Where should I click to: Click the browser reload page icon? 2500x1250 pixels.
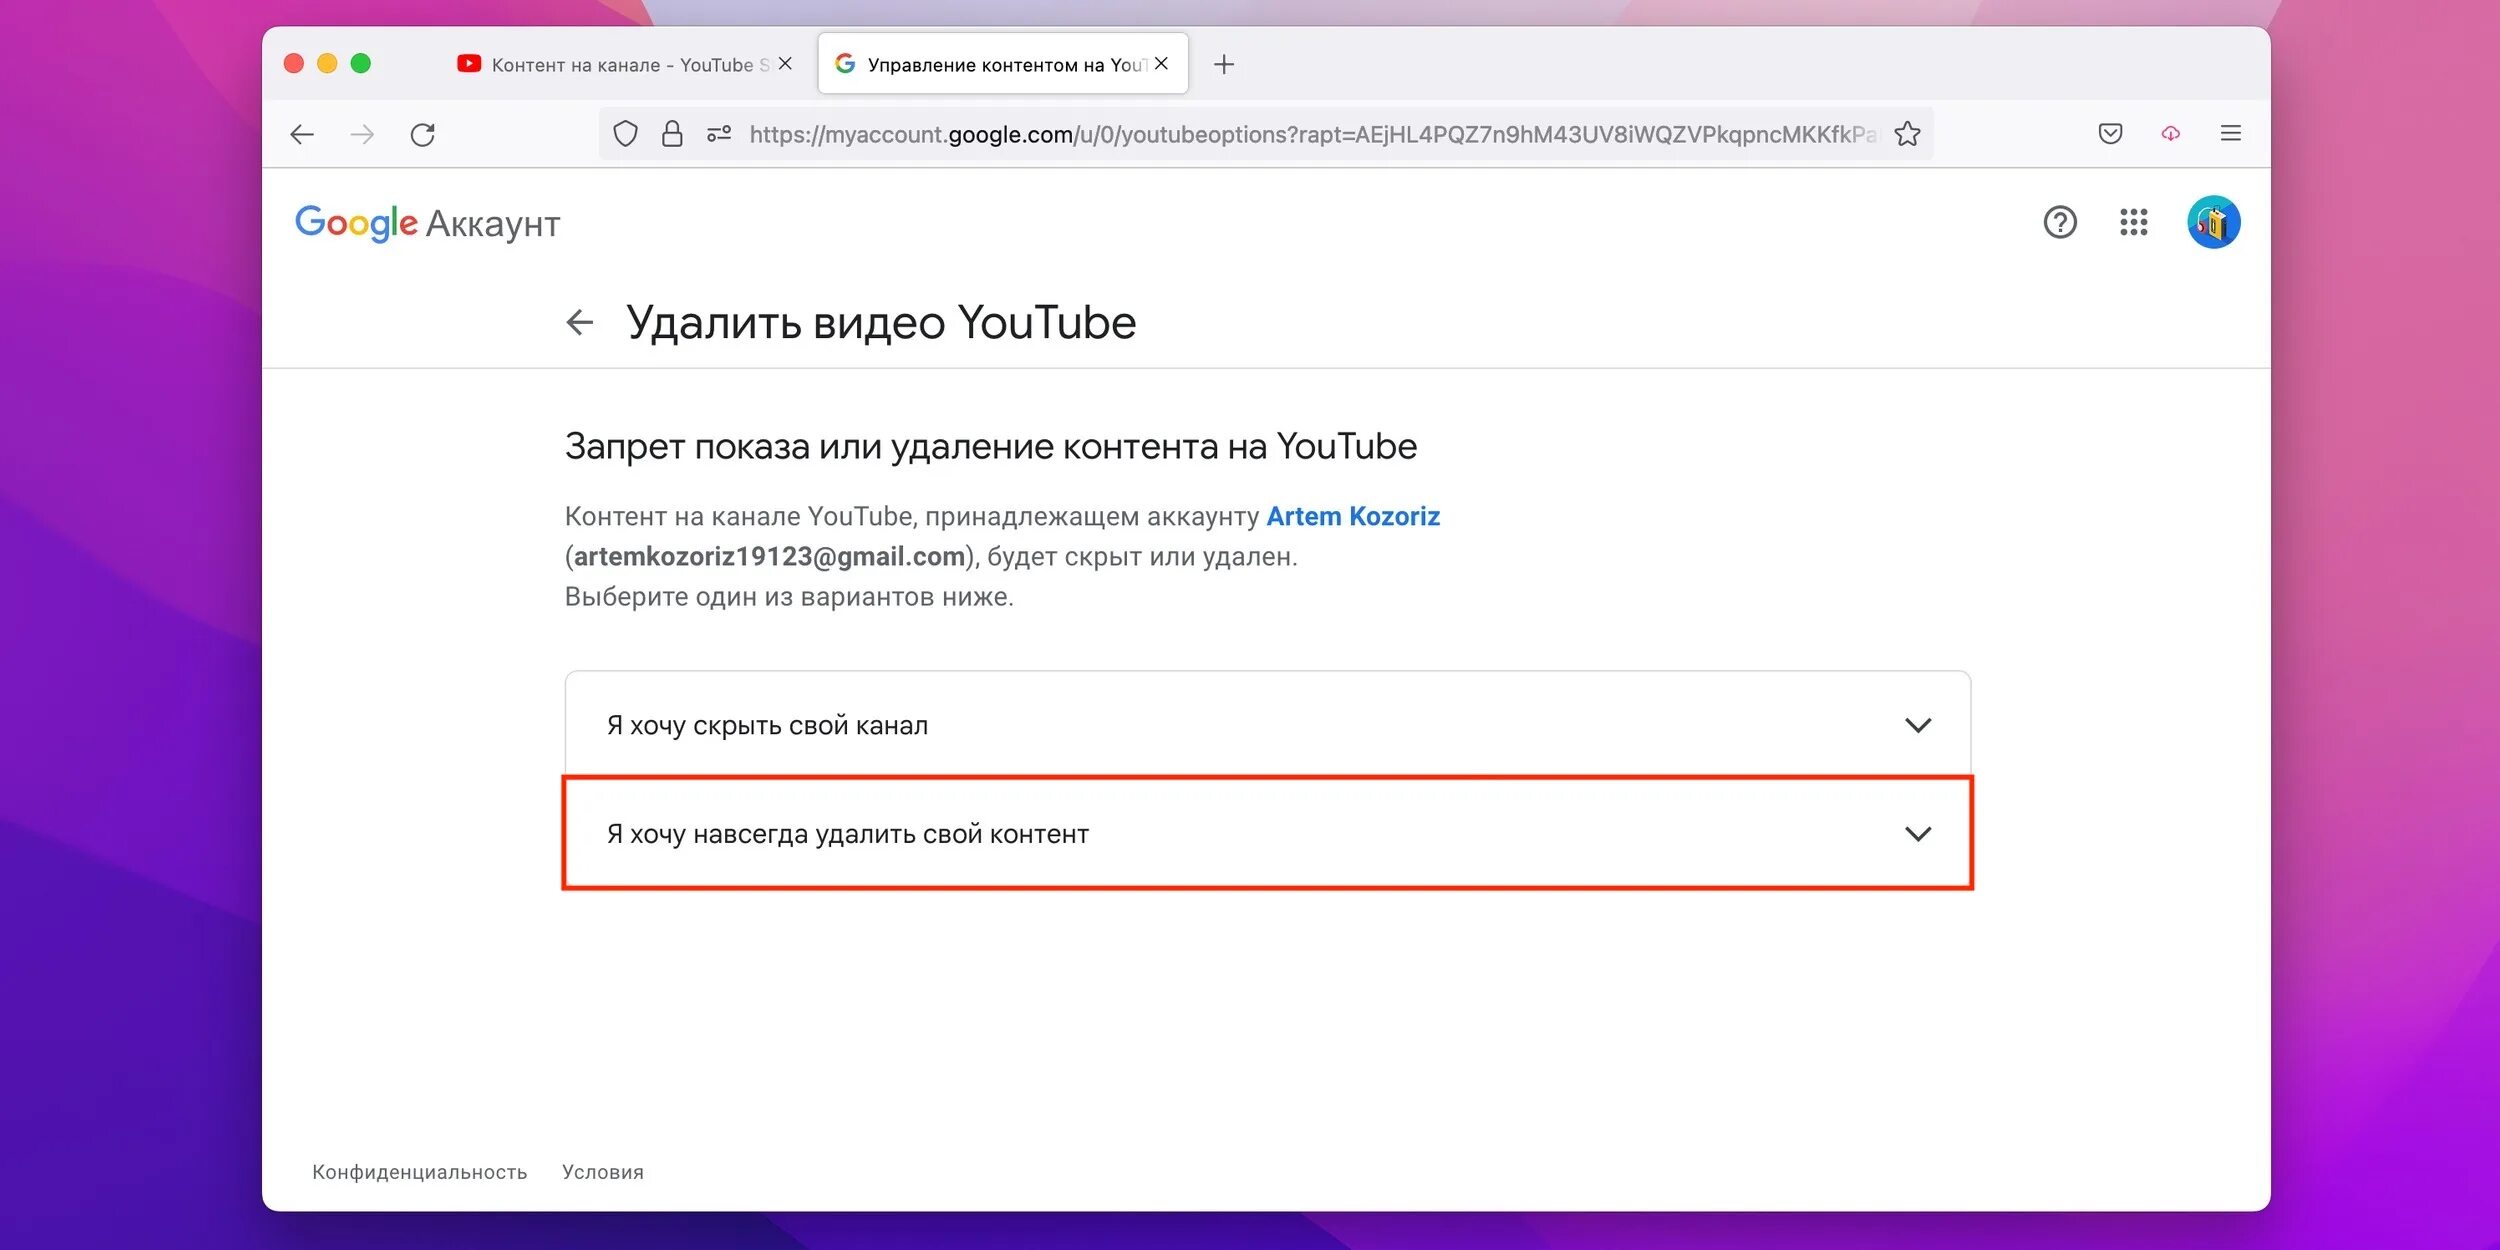point(422,134)
